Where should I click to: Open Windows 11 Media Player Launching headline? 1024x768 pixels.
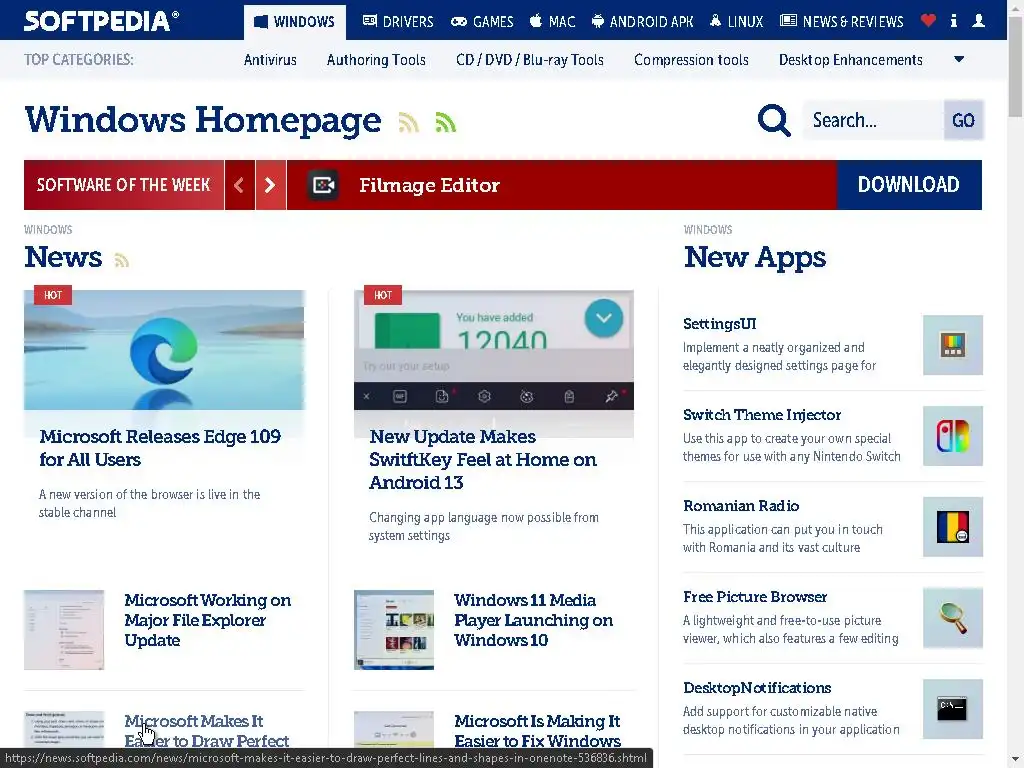(534, 620)
